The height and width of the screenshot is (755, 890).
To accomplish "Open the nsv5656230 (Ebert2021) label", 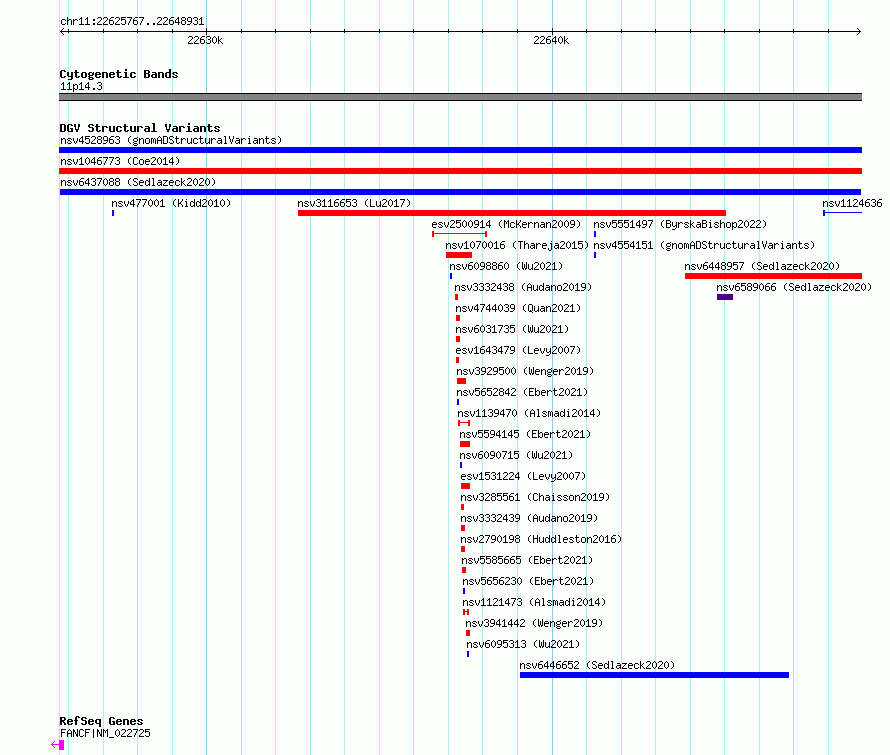I will (x=528, y=581).
